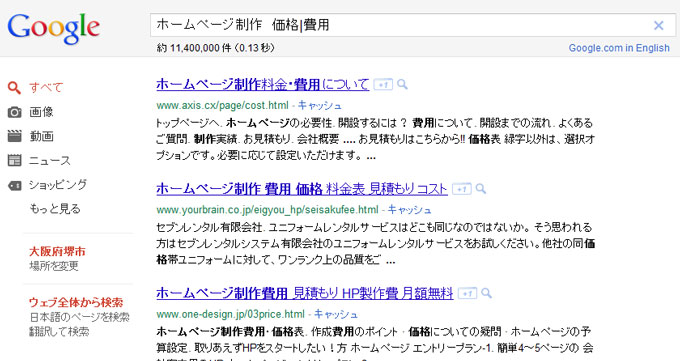This screenshot has width=680, height=361.
Task: Click +1 button on yourbrain.co.jp result
Action: click(461, 189)
